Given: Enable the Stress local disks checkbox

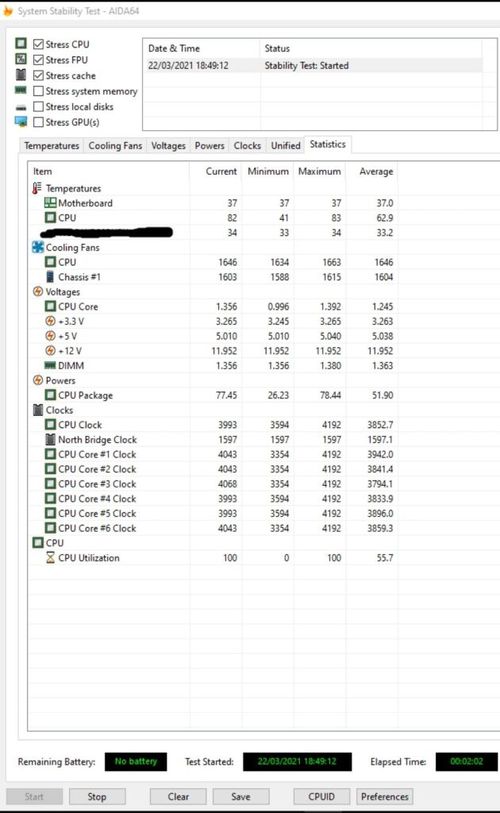Looking at the screenshot, I should click(x=38, y=106).
